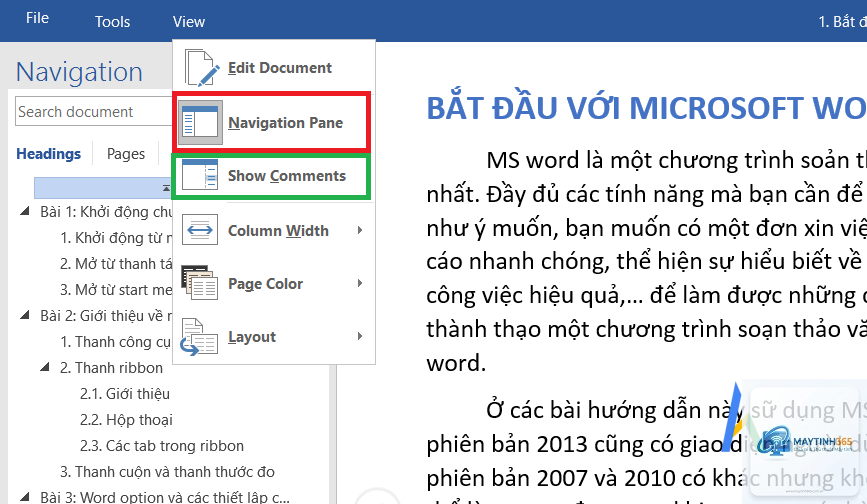The width and height of the screenshot is (867, 504).
Task: Expand the Layout submenu arrow
Action: (360, 336)
